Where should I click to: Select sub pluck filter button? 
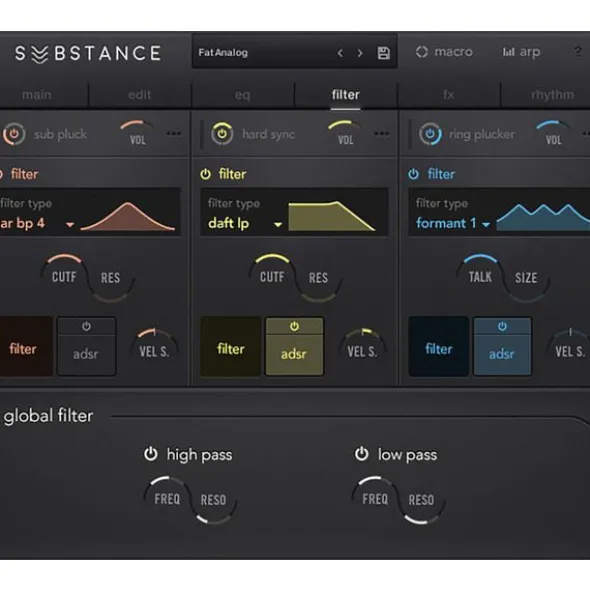click(26, 347)
